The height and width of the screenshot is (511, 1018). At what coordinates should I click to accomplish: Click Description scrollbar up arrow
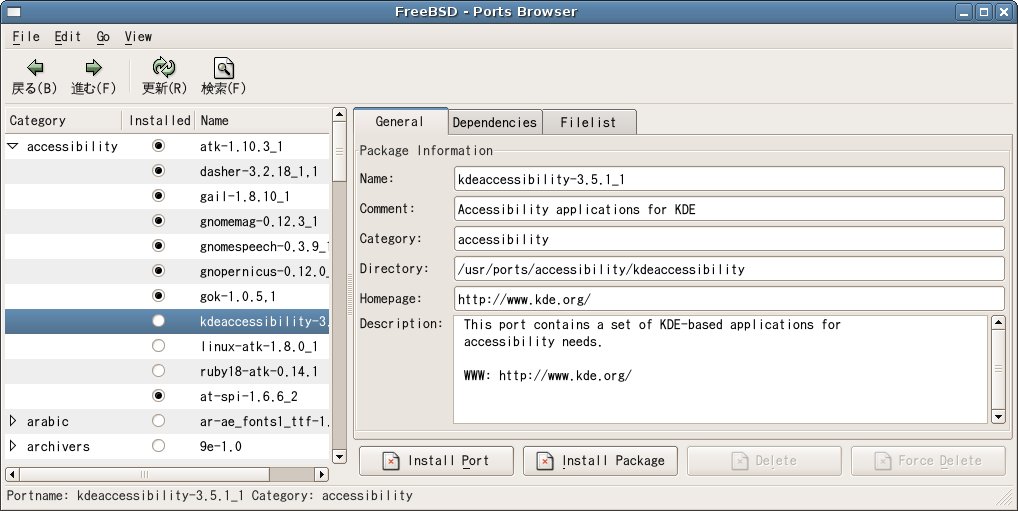pyautogui.click(x=998, y=322)
